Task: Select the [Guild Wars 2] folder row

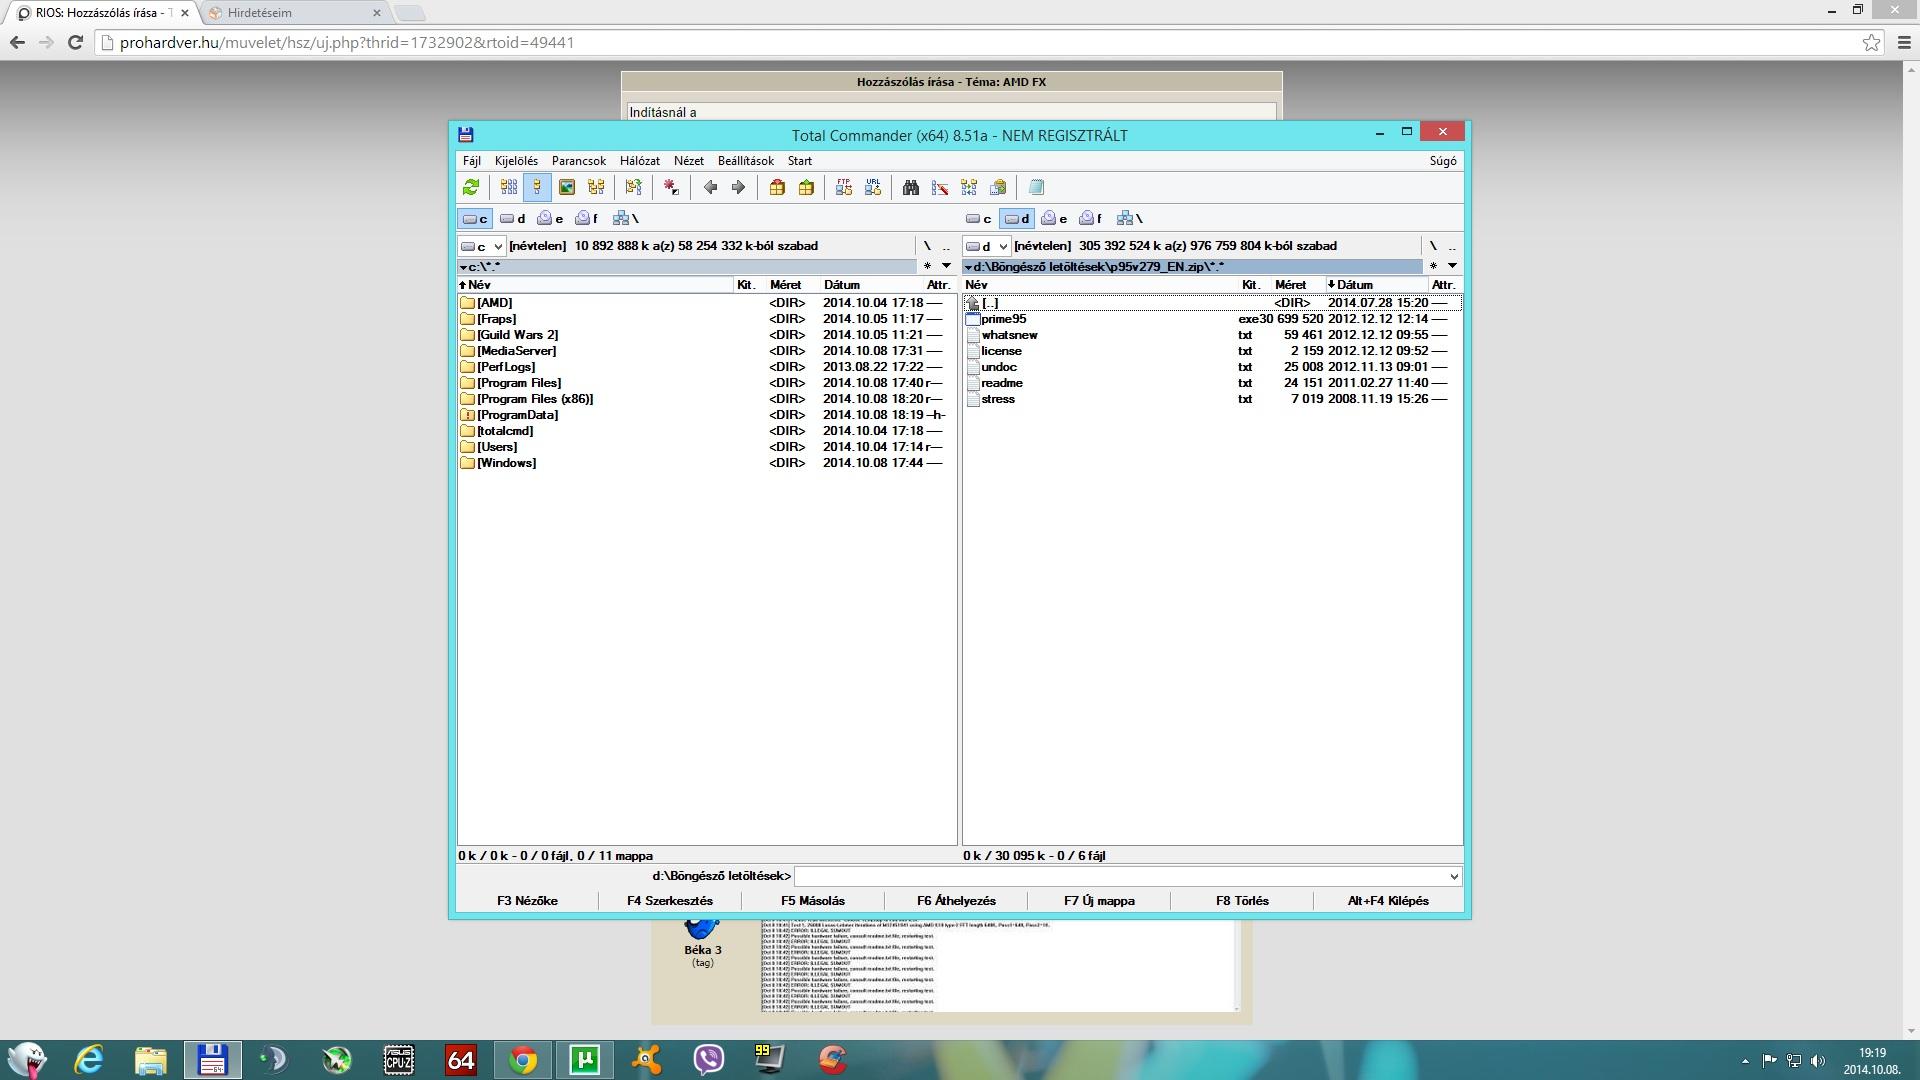Action: (707, 335)
